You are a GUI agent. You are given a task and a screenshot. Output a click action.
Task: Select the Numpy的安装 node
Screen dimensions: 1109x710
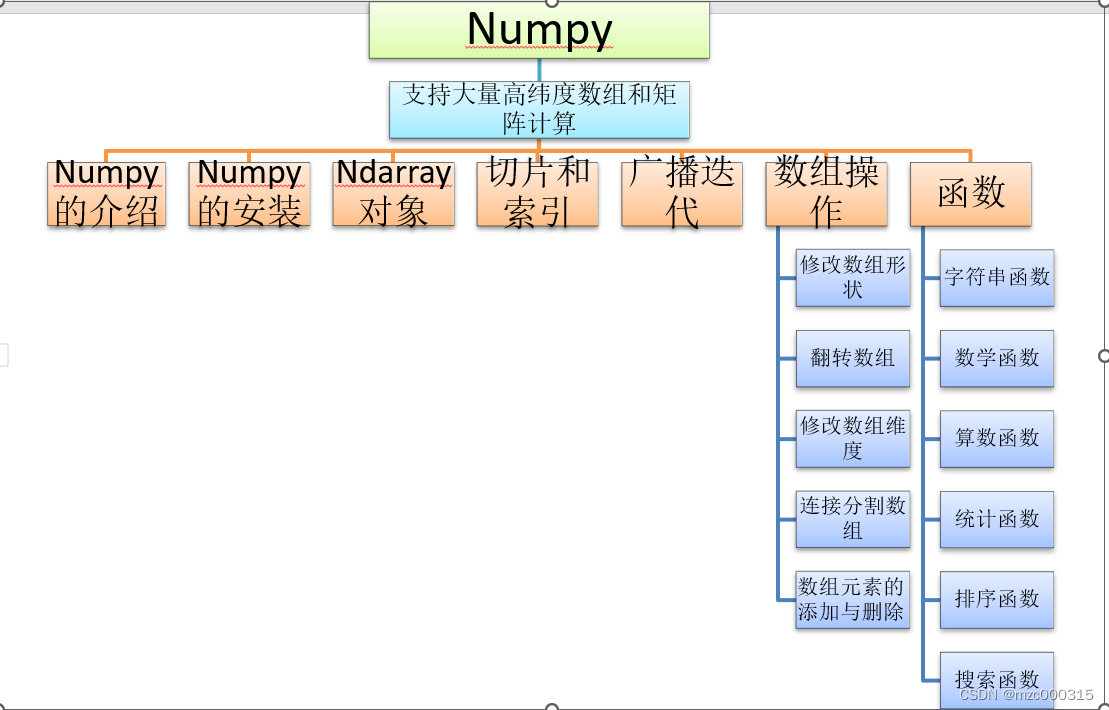[x=249, y=194]
